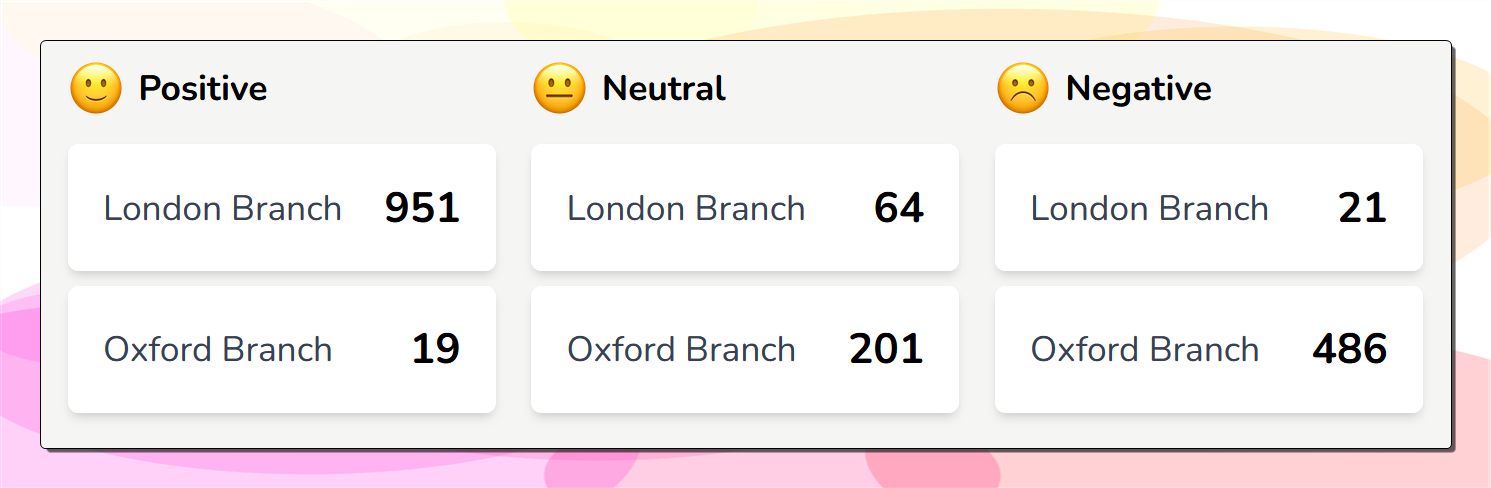Screen dimensions: 1491x488
Task: Click the 951 positive count
Action: [x=422, y=208]
